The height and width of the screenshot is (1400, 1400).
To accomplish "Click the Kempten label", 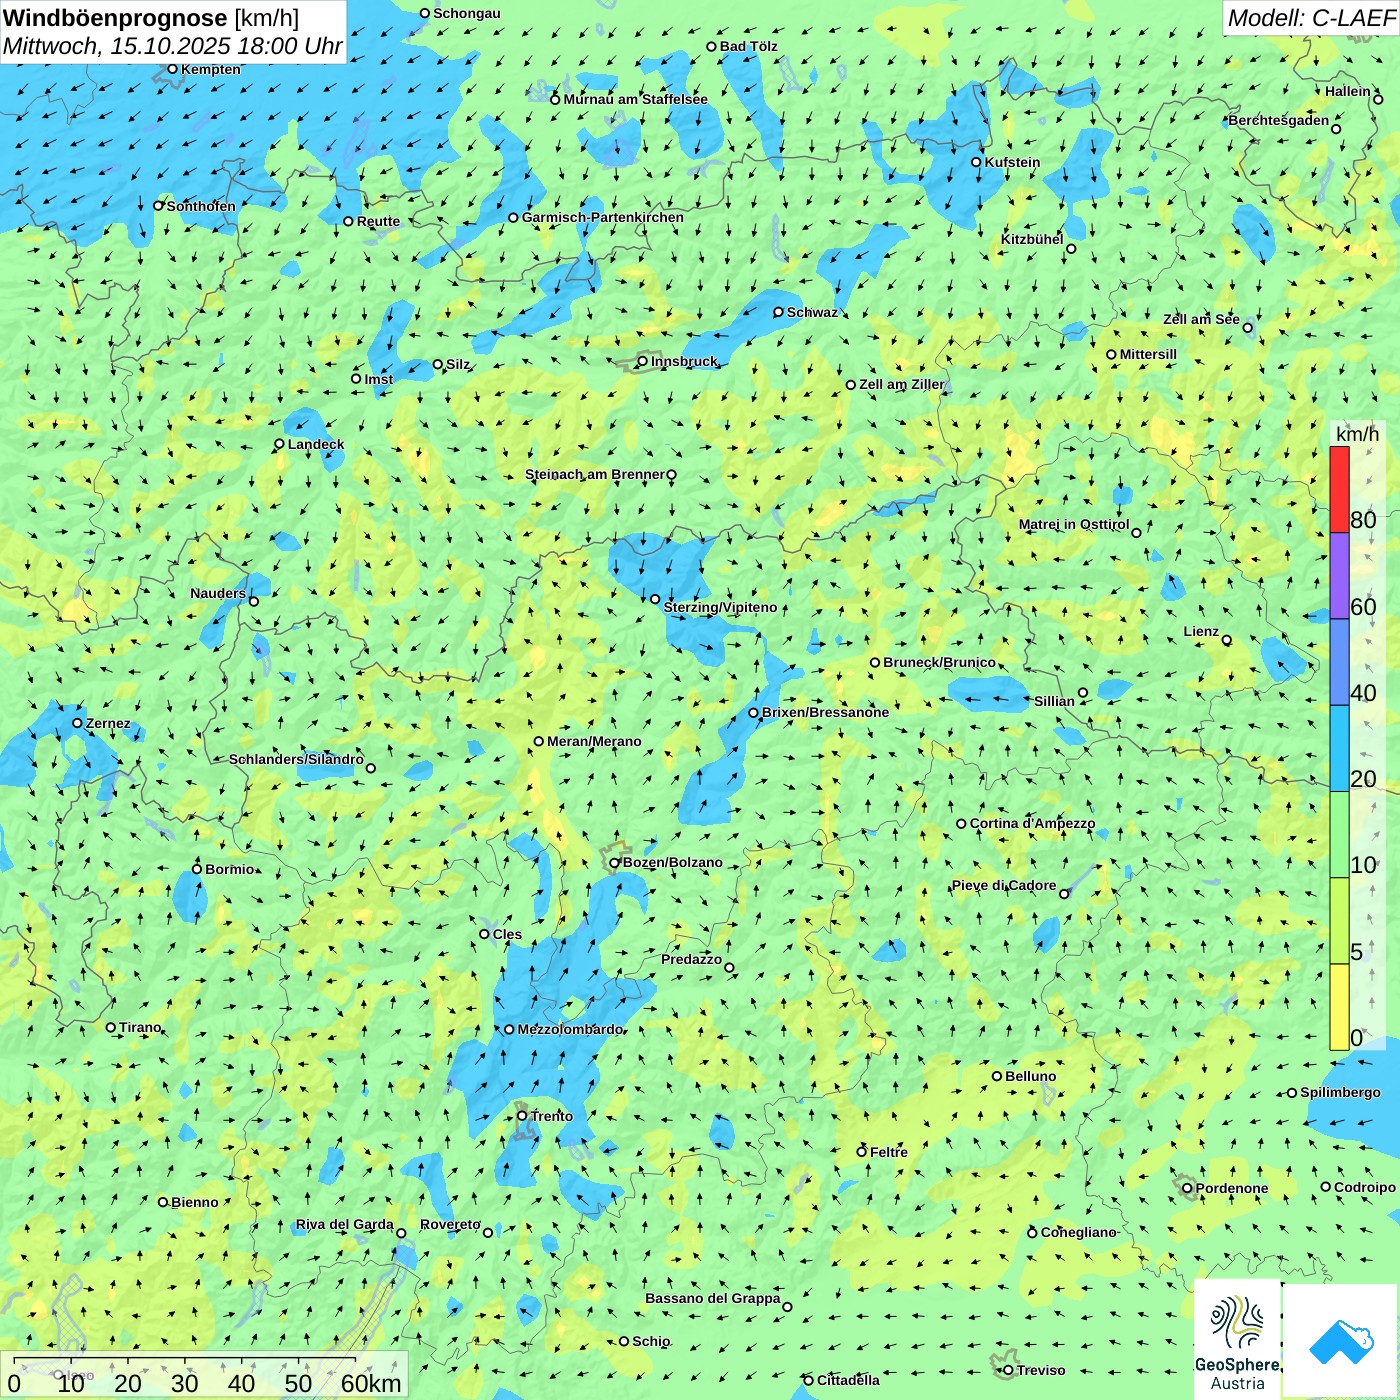I will (x=211, y=69).
